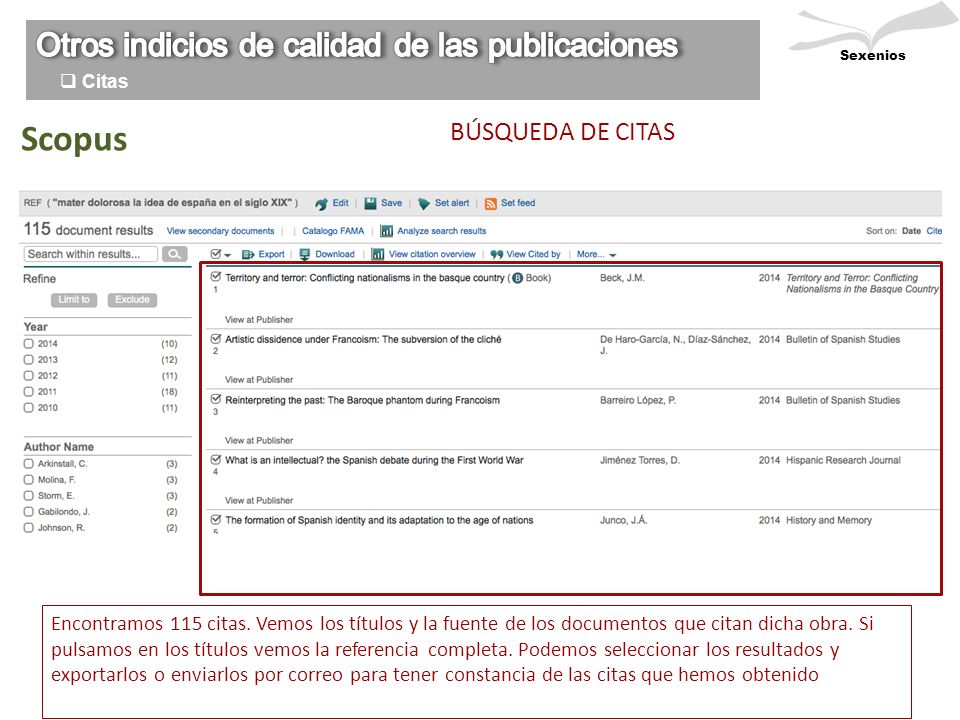Uncheck the formation of Spanish identity checkbox
This screenshot has width=960, height=720.
click(216, 519)
